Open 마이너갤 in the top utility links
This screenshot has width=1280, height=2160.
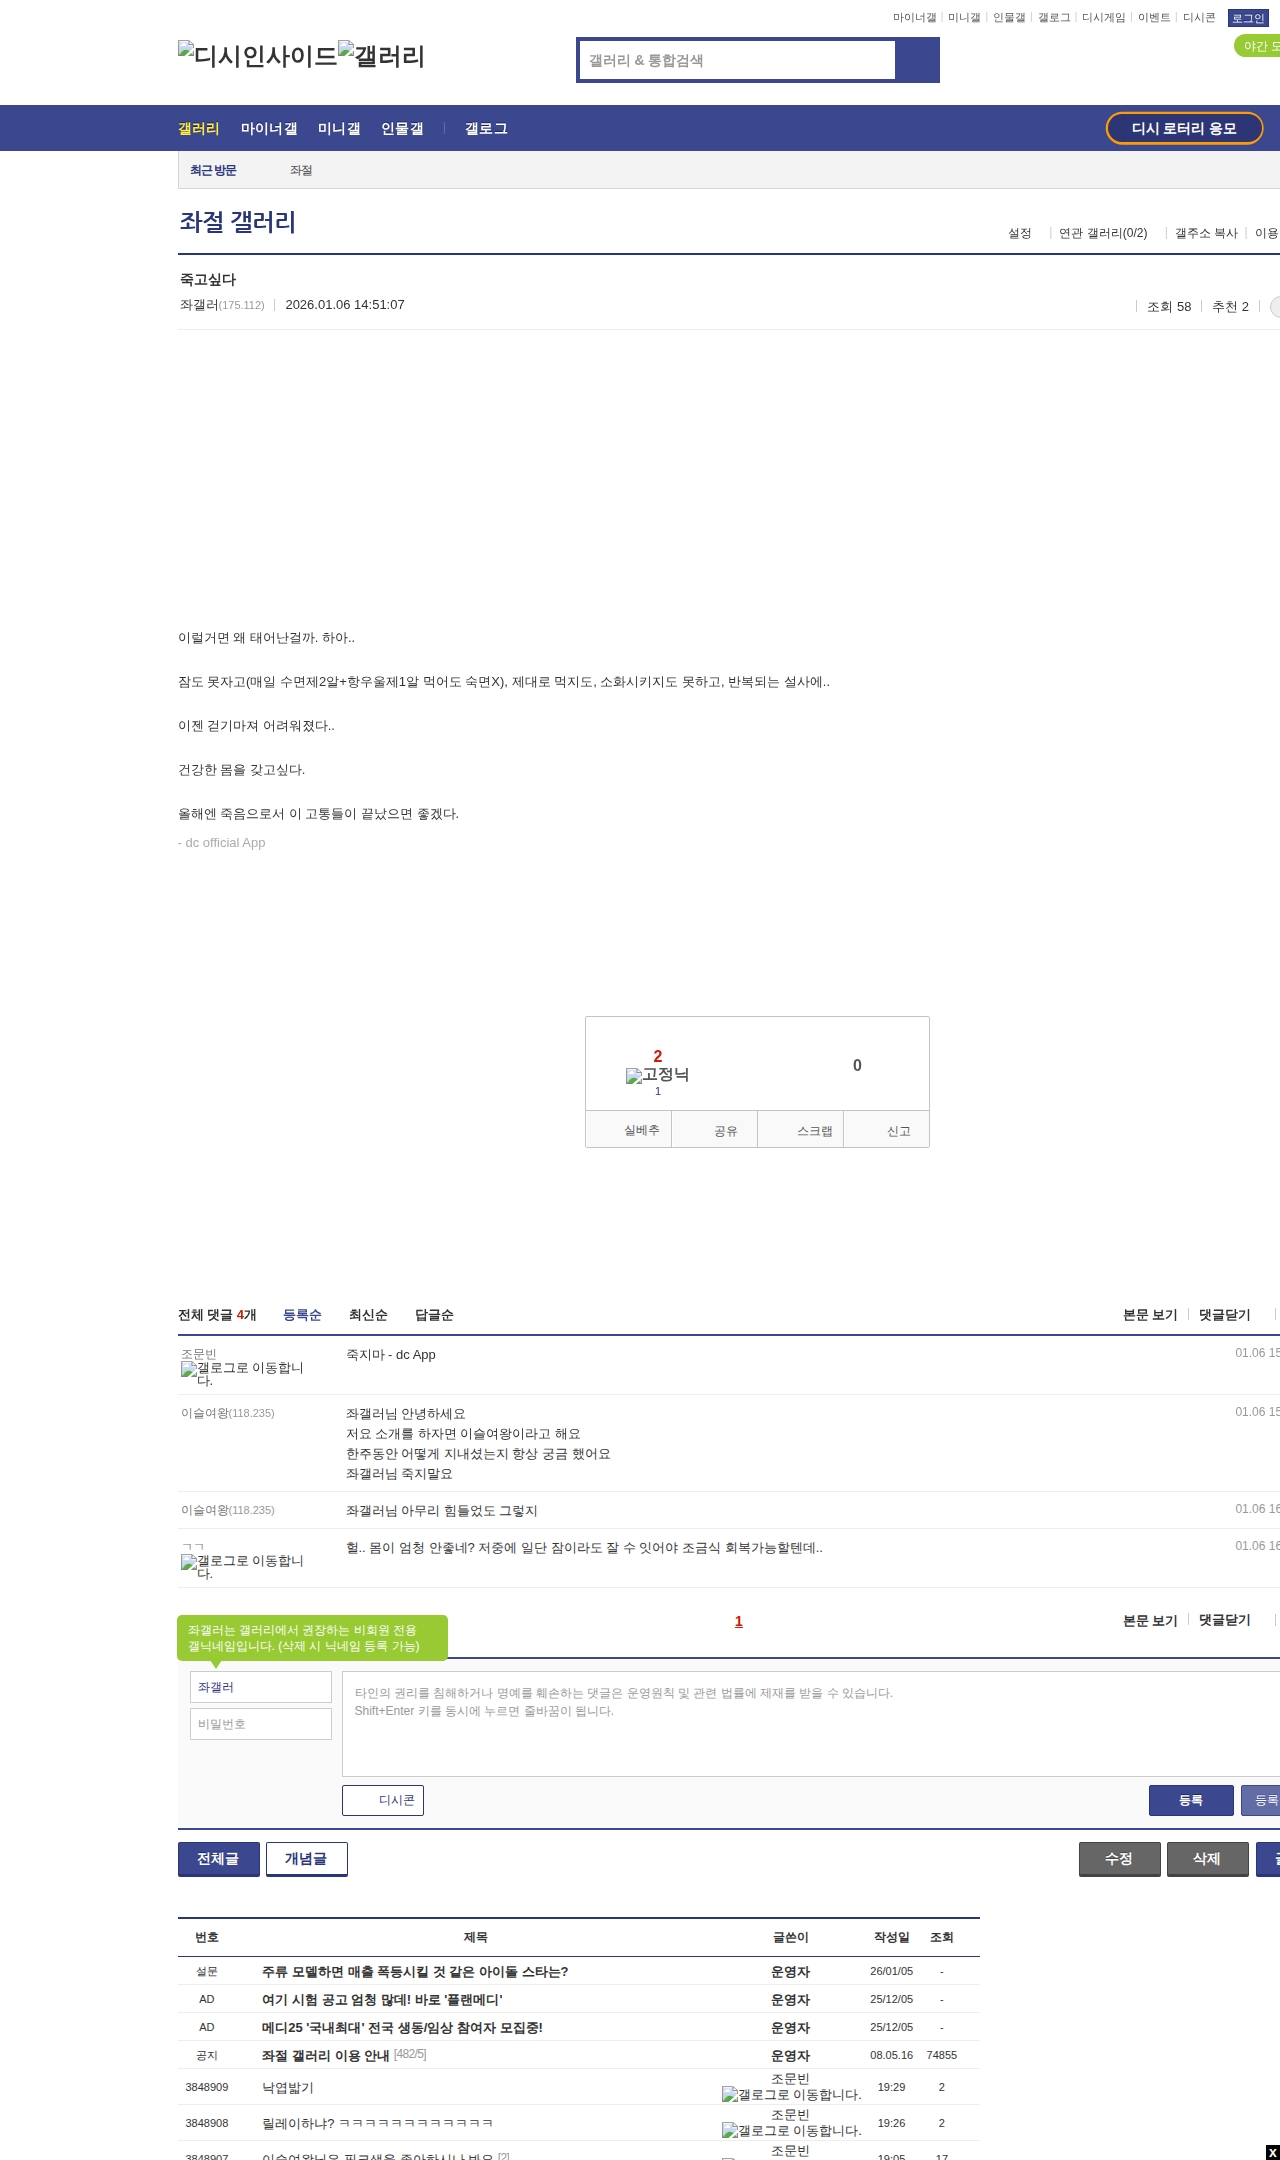point(914,18)
